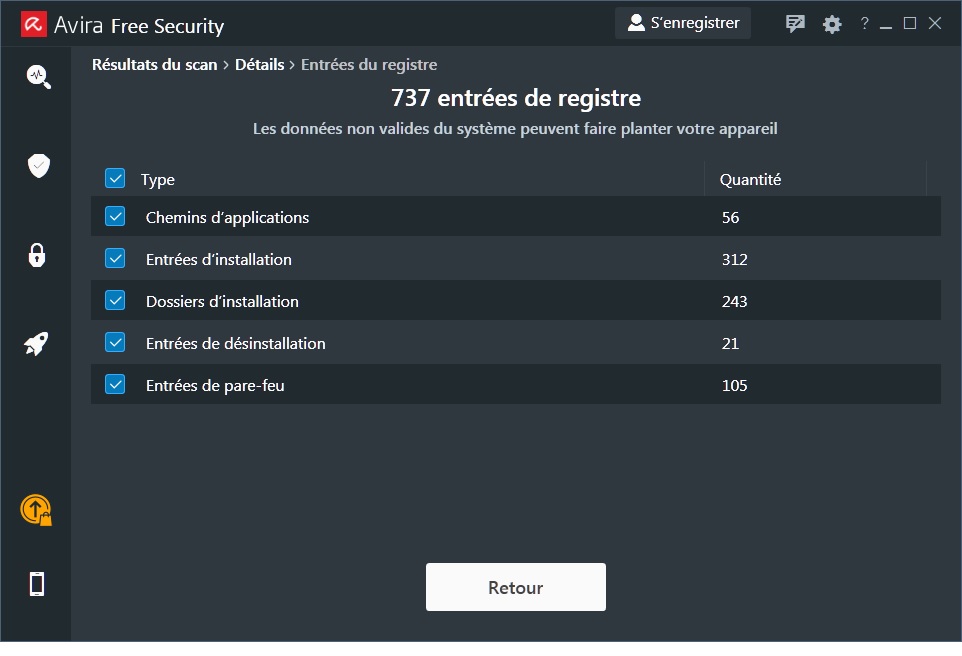Open the settings gear icon
Image resolution: width=962 pixels, height=656 pixels.
pyautogui.click(x=832, y=24)
